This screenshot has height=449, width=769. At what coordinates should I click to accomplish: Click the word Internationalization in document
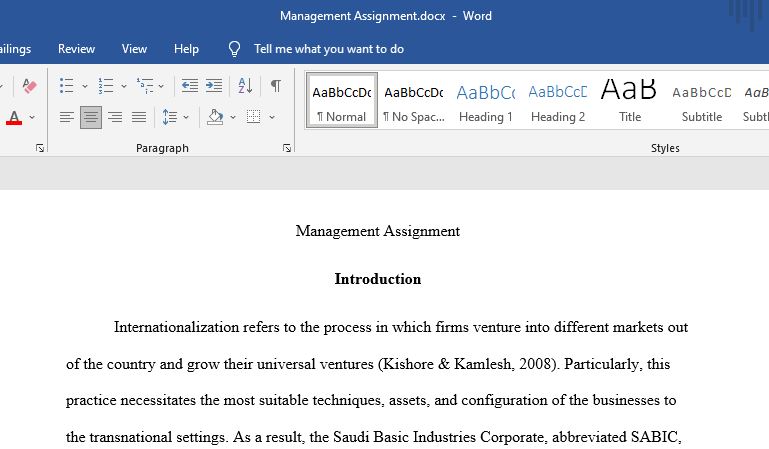click(x=176, y=327)
